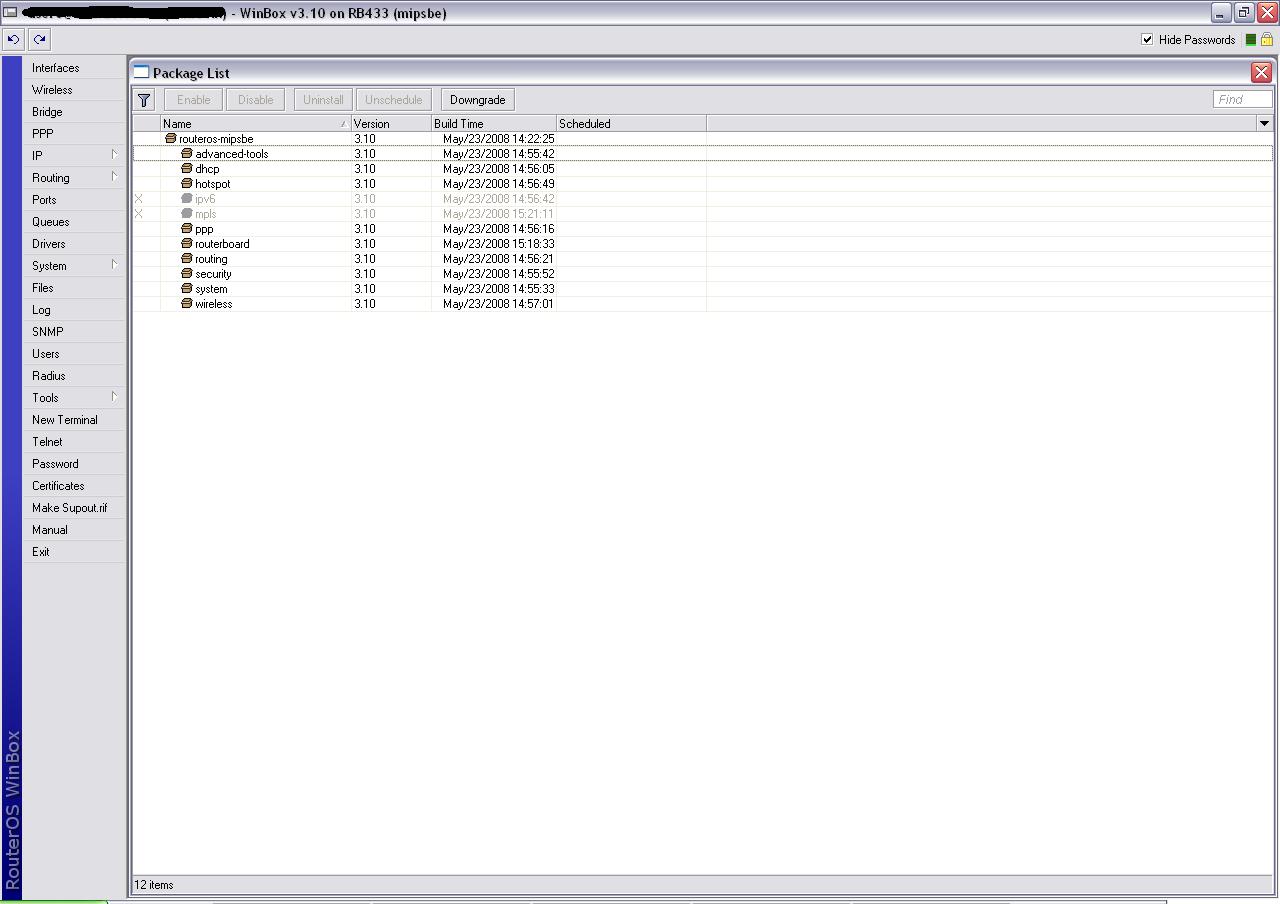Click the WinBox title bar system icon
Image resolution: width=1280 pixels, height=904 pixels.
(10, 13)
